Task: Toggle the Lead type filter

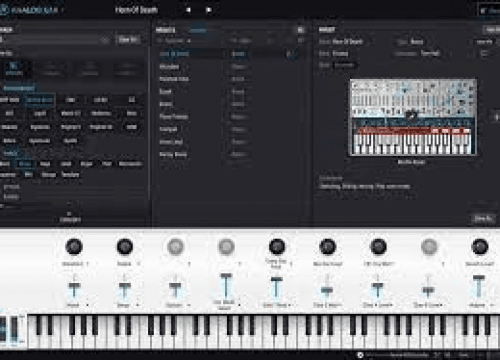Action: (x=66, y=164)
